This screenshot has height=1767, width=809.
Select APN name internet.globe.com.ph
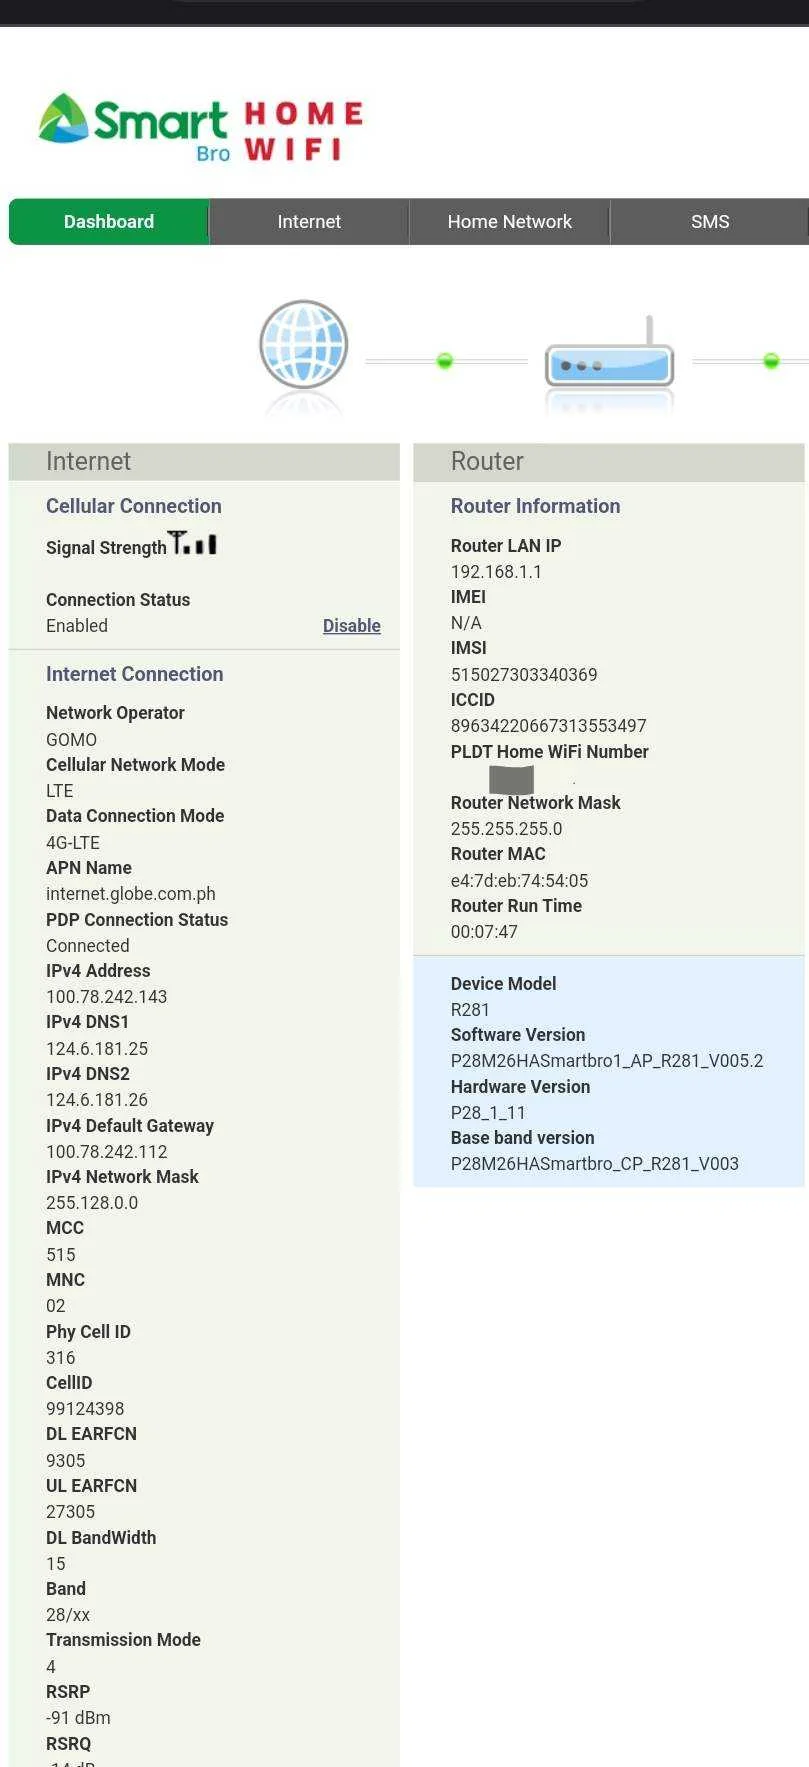point(131,894)
